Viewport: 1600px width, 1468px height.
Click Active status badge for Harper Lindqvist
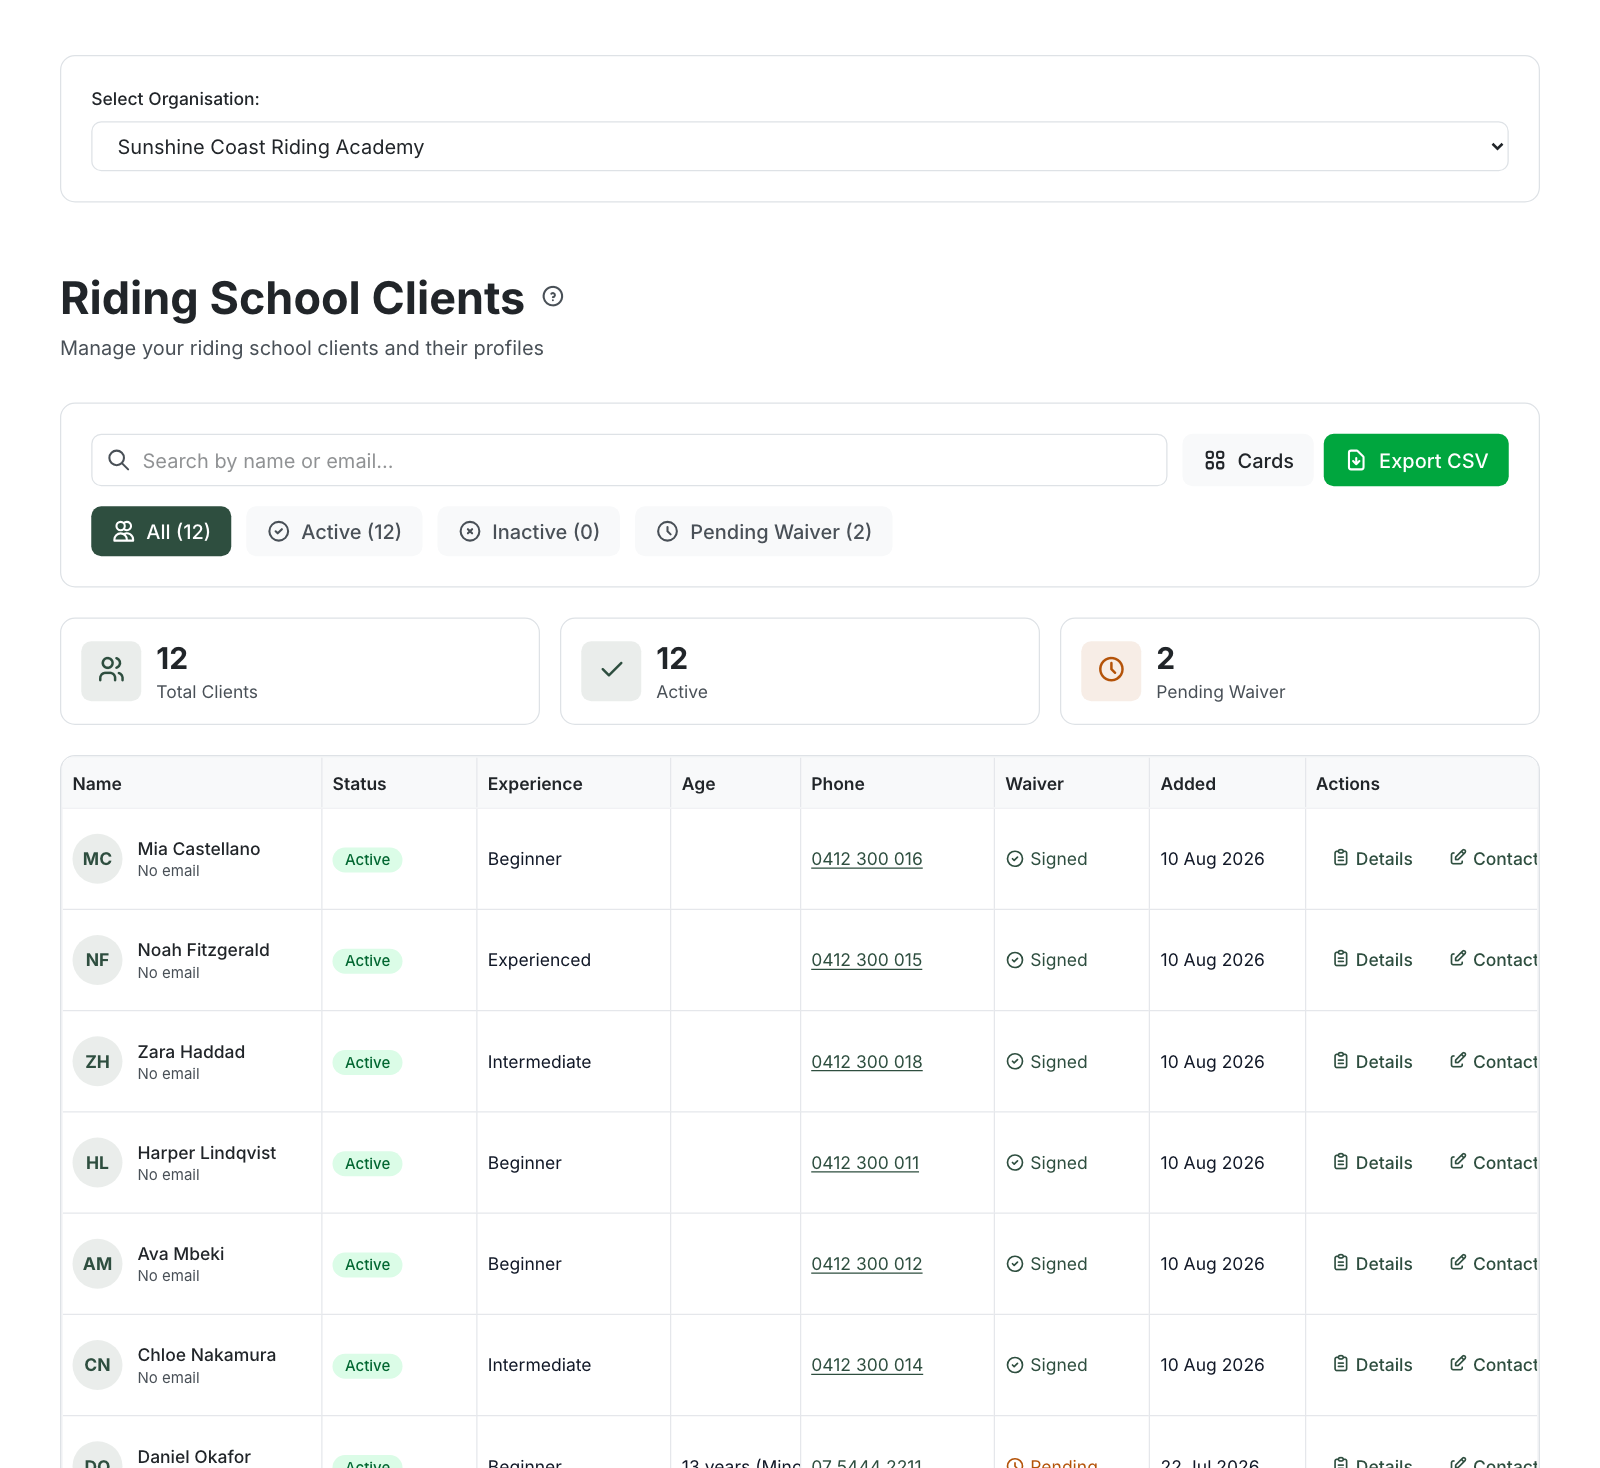[x=367, y=1164]
